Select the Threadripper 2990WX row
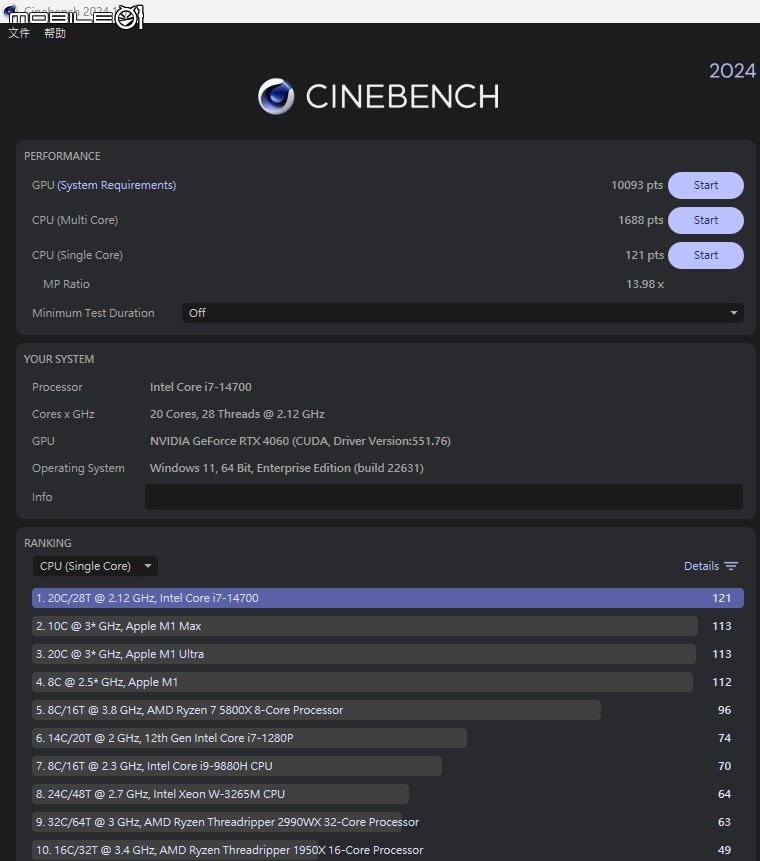Image resolution: width=760 pixels, height=861 pixels. click(388, 822)
